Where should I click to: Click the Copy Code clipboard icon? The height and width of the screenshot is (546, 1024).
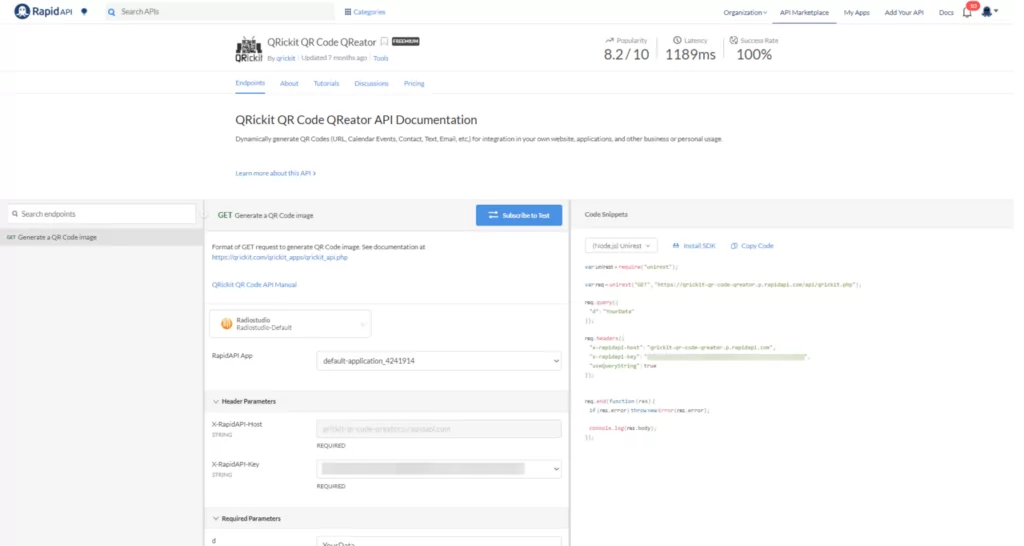point(733,245)
